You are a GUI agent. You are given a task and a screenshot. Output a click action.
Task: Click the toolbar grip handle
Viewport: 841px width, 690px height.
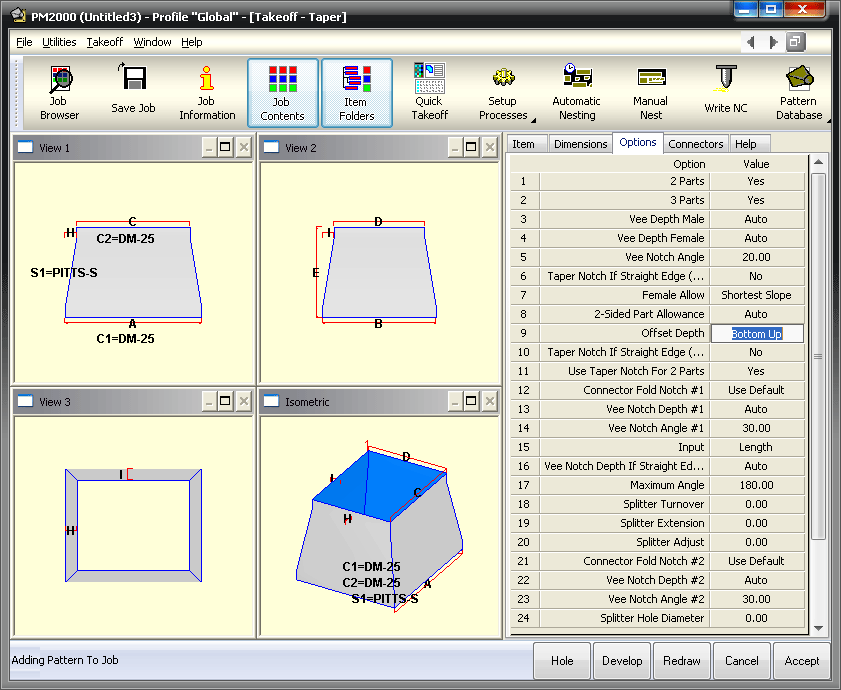[17, 93]
